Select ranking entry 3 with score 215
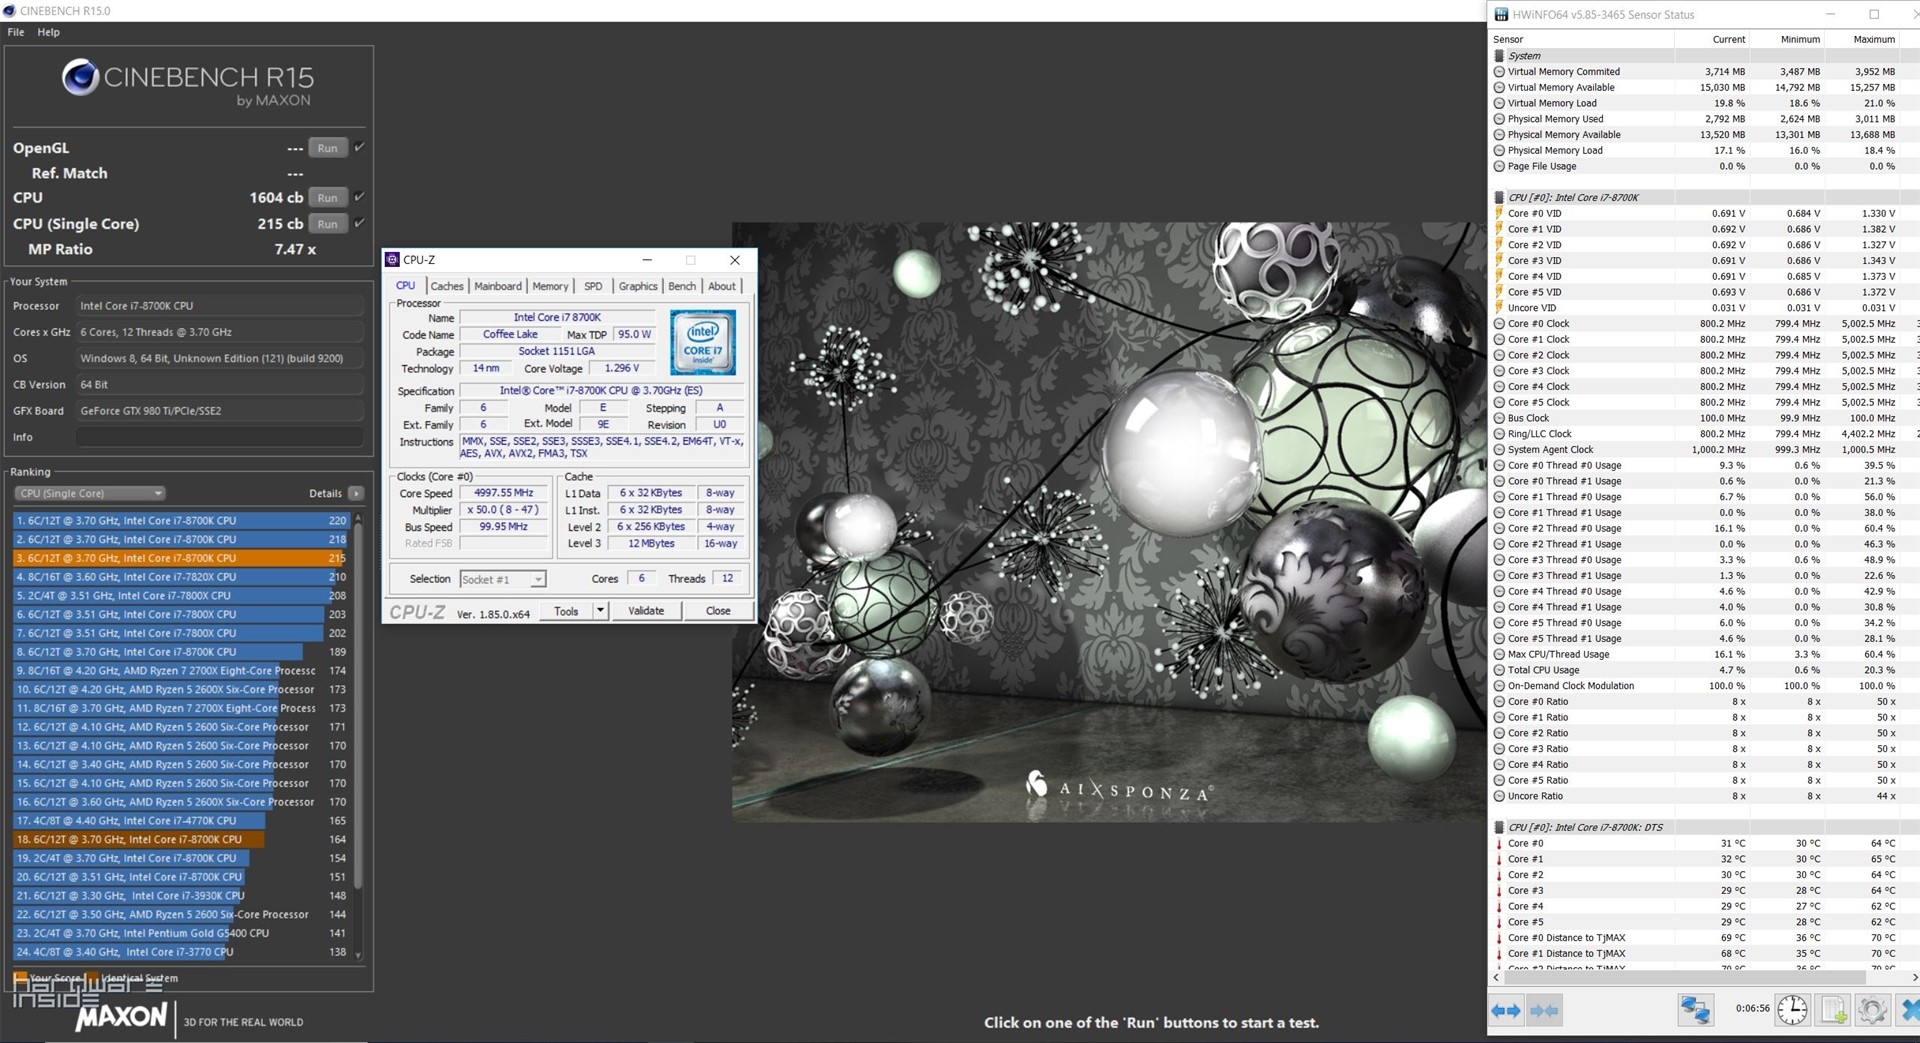Viewport: 1920px width, 1043px height. tap(181, 558)
